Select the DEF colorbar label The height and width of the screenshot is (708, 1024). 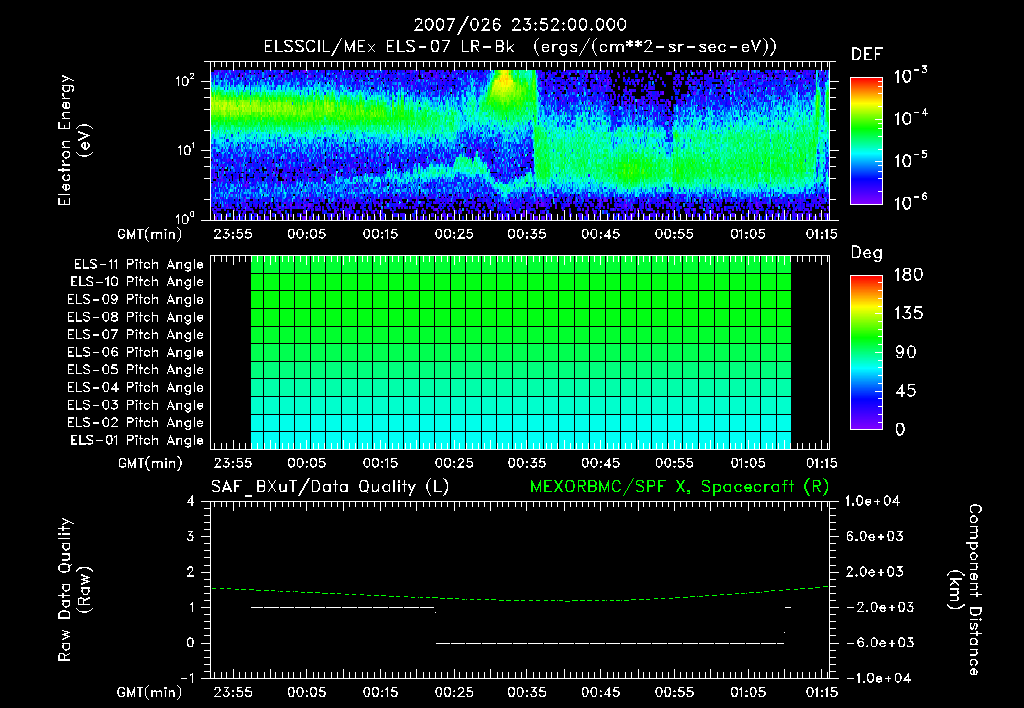[x=867, y=55]
